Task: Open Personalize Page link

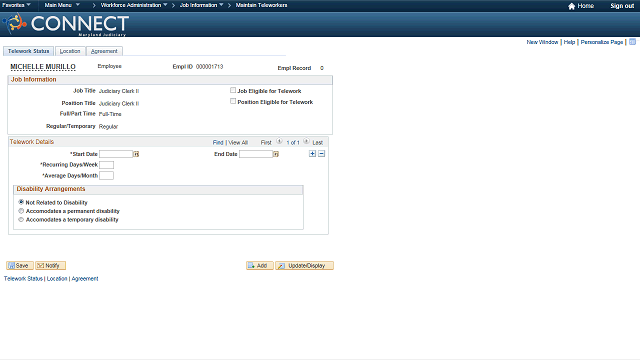Action: [x=602, y=42]
